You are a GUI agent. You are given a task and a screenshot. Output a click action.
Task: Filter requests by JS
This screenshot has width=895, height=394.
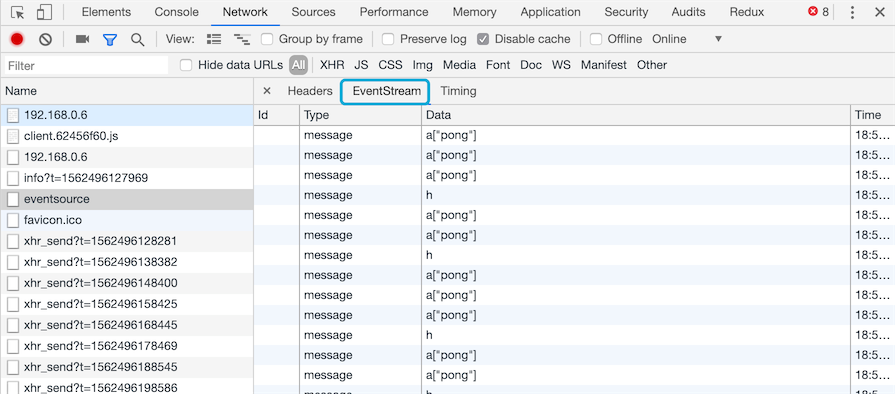[x=361, y=65]
